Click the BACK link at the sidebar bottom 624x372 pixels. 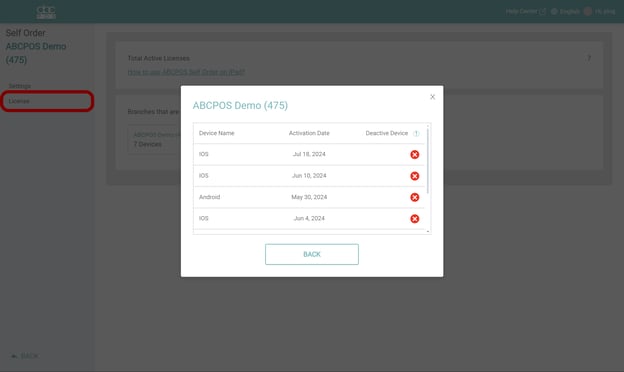pos(25,356)
